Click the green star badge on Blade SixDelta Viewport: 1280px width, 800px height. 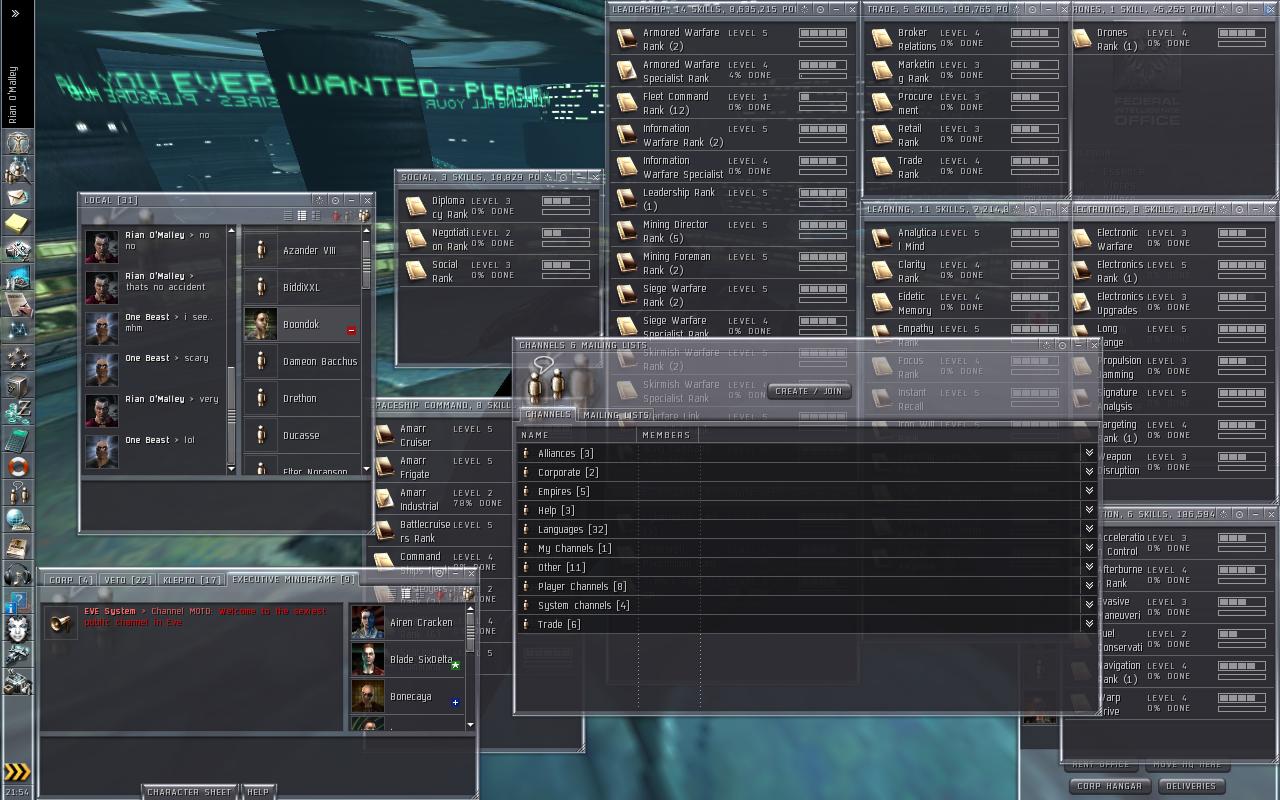coord(455,665)
